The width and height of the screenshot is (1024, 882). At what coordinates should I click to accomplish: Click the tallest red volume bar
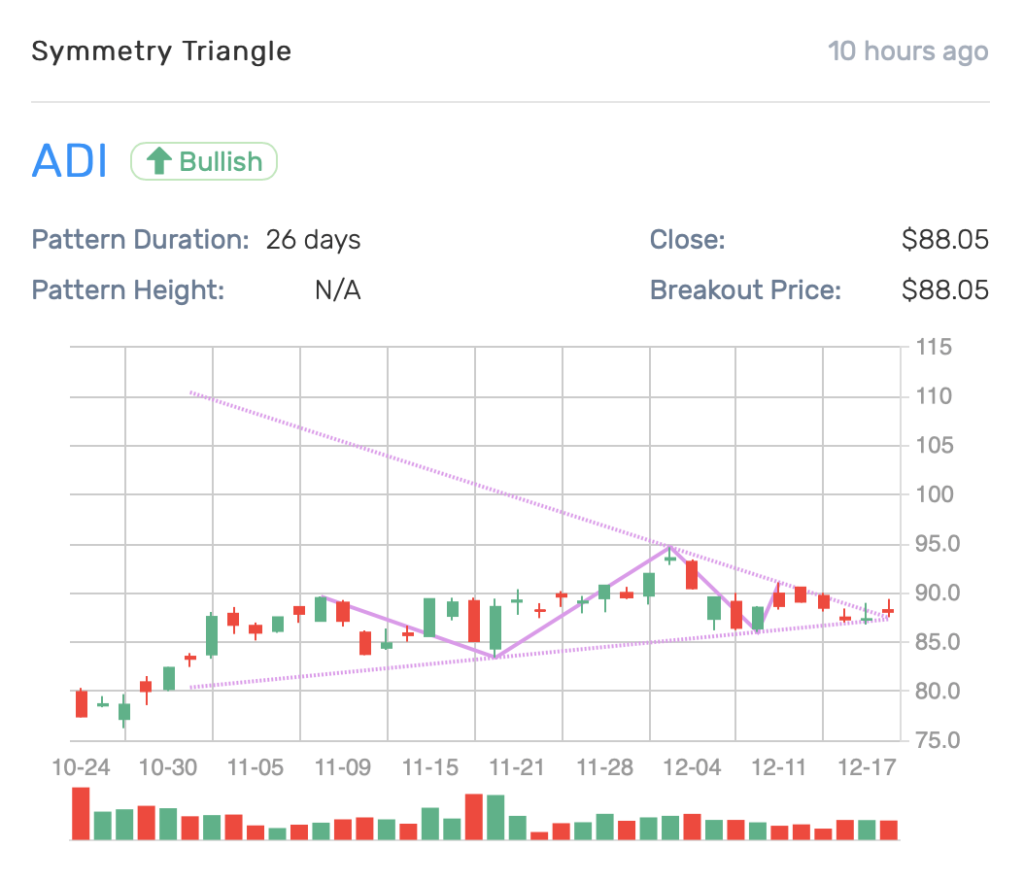pos(81,813)
